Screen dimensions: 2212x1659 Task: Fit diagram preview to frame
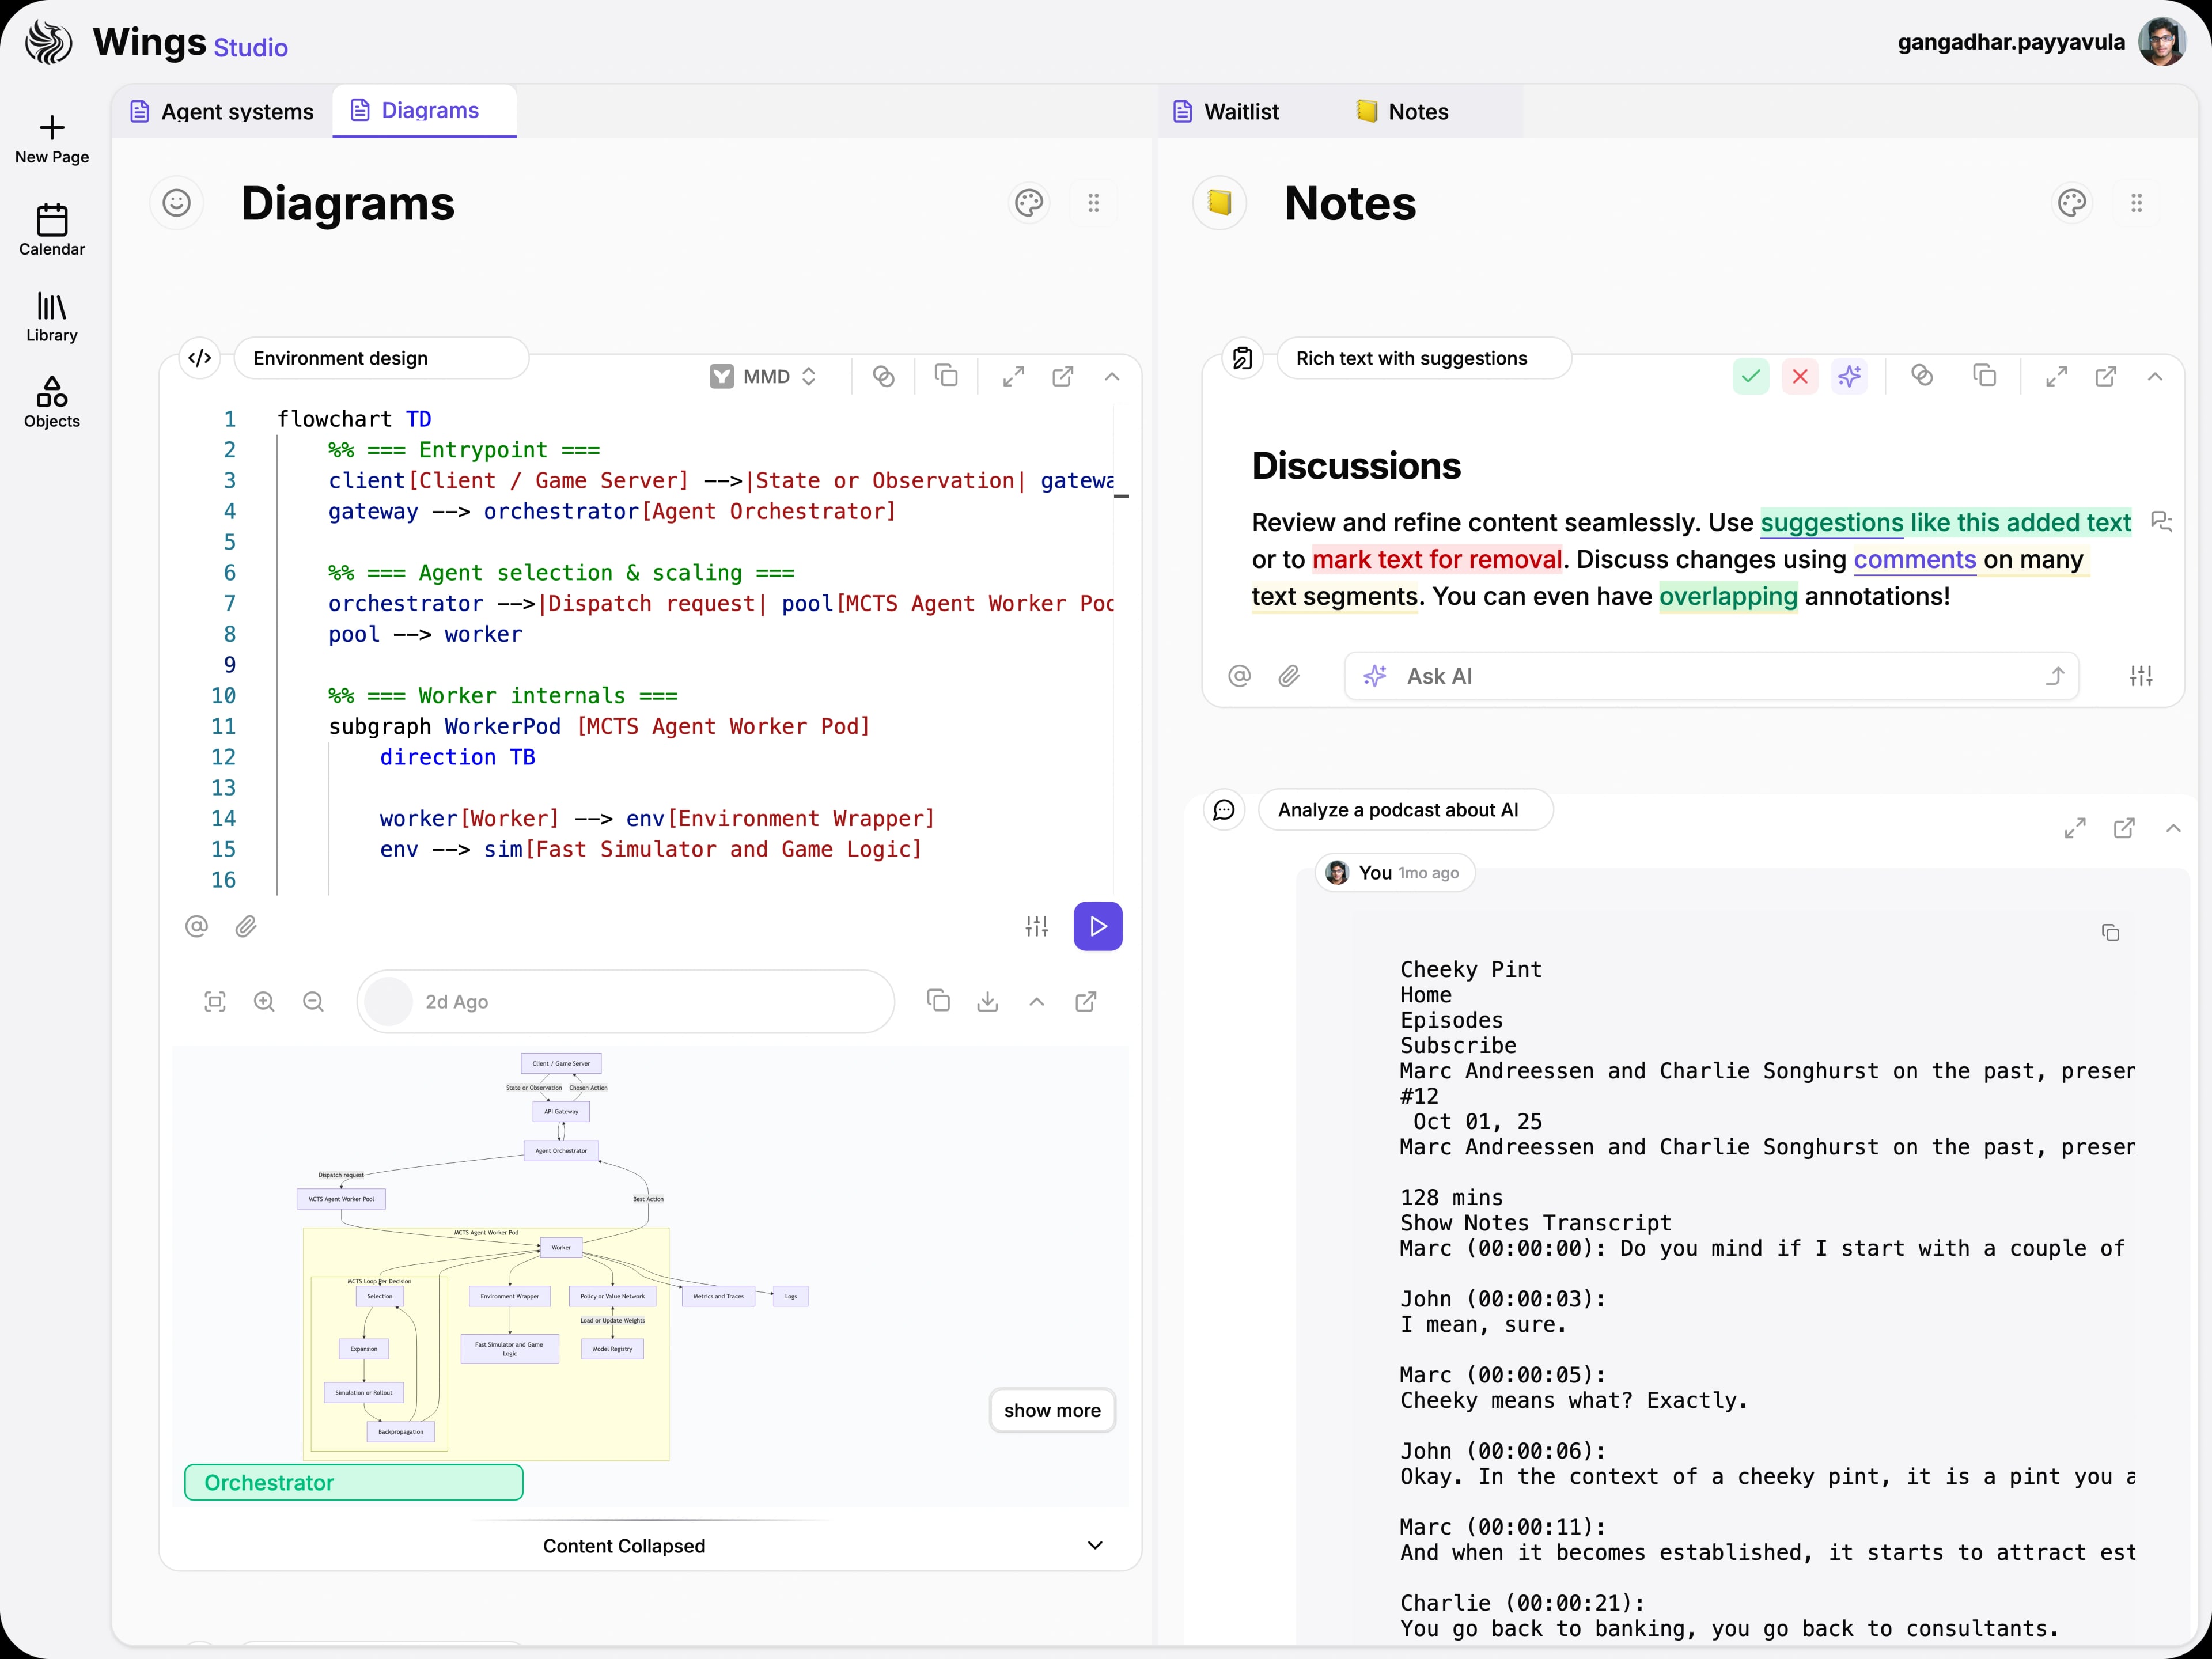click(215, 1001)
